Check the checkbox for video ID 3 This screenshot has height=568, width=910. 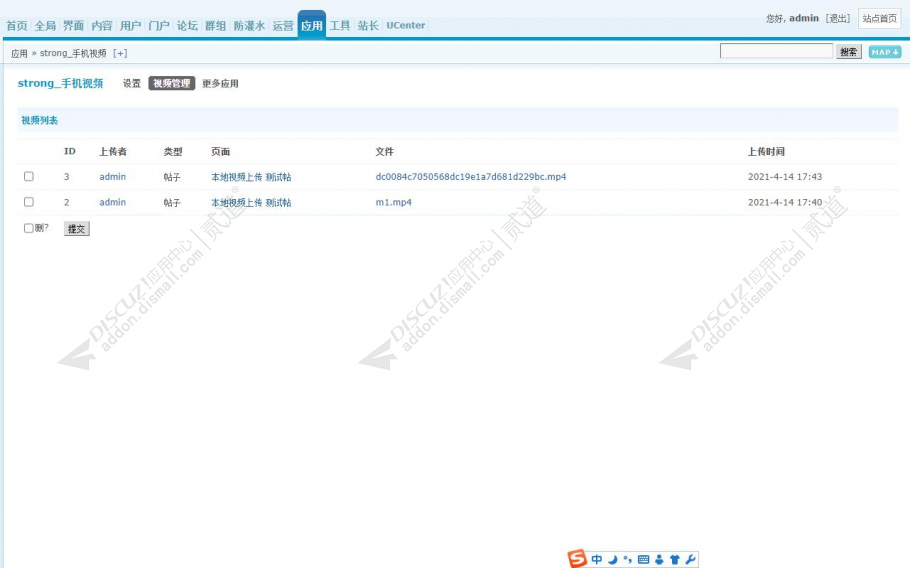29,176
